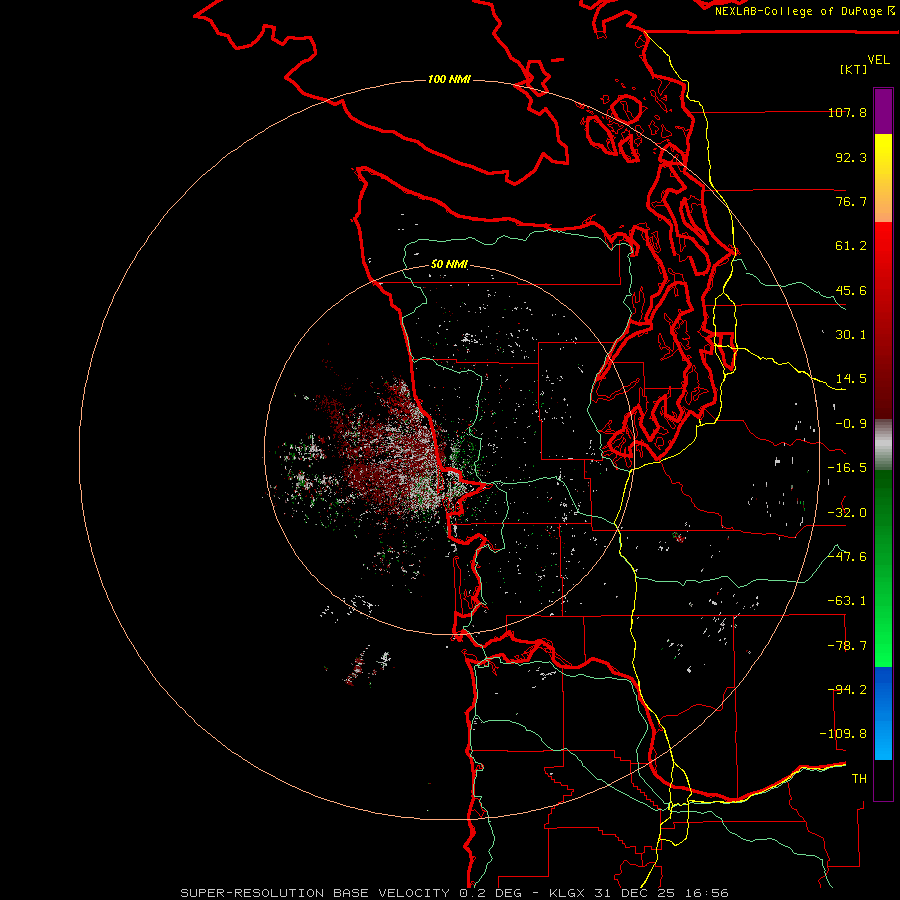900x900 pixels.
Task: Select the 92.3 legend value
Action: (x=851, y=157)
